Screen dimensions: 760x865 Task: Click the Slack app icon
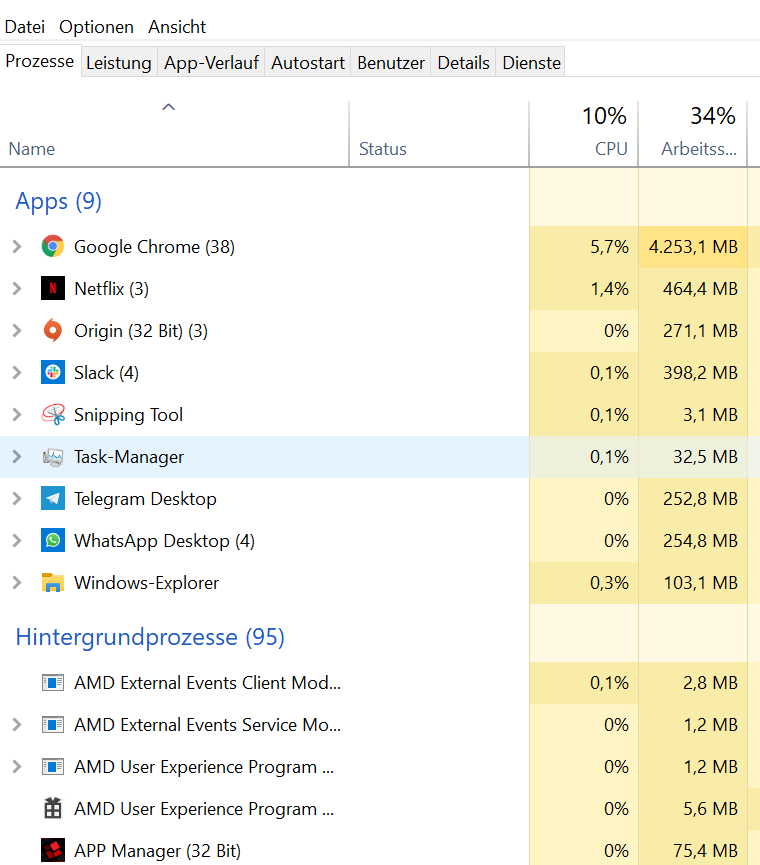coord(53,373)
